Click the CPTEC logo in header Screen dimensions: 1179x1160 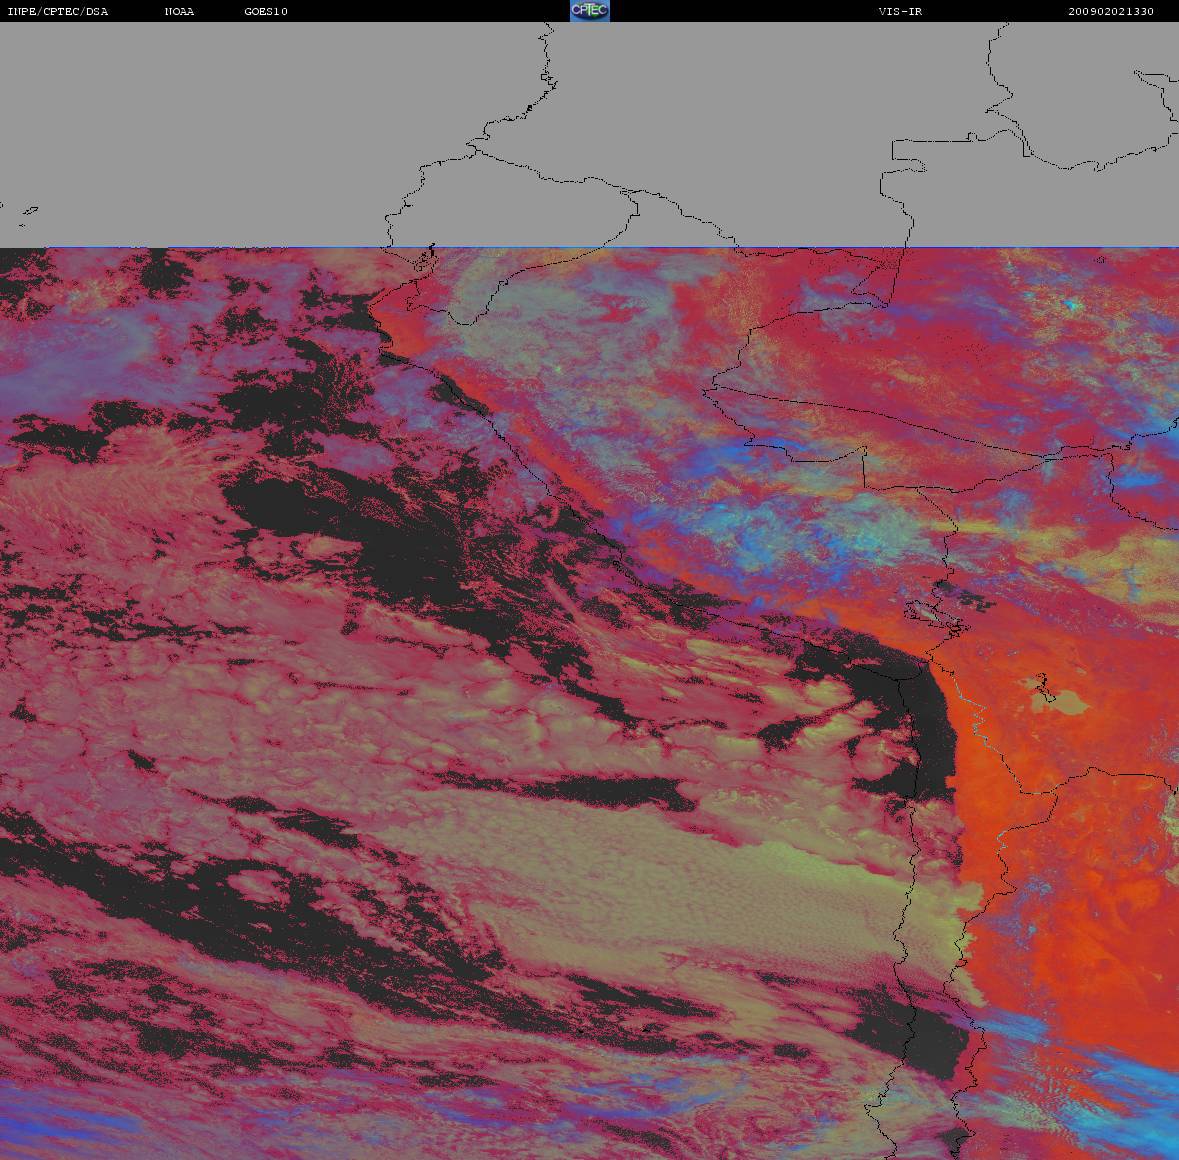[590, 11]
